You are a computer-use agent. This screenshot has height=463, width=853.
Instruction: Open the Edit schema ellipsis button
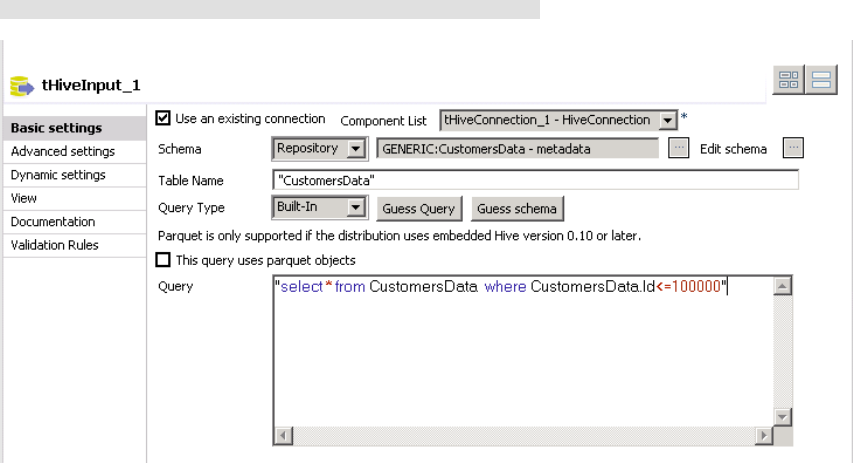tap(793, 148)
